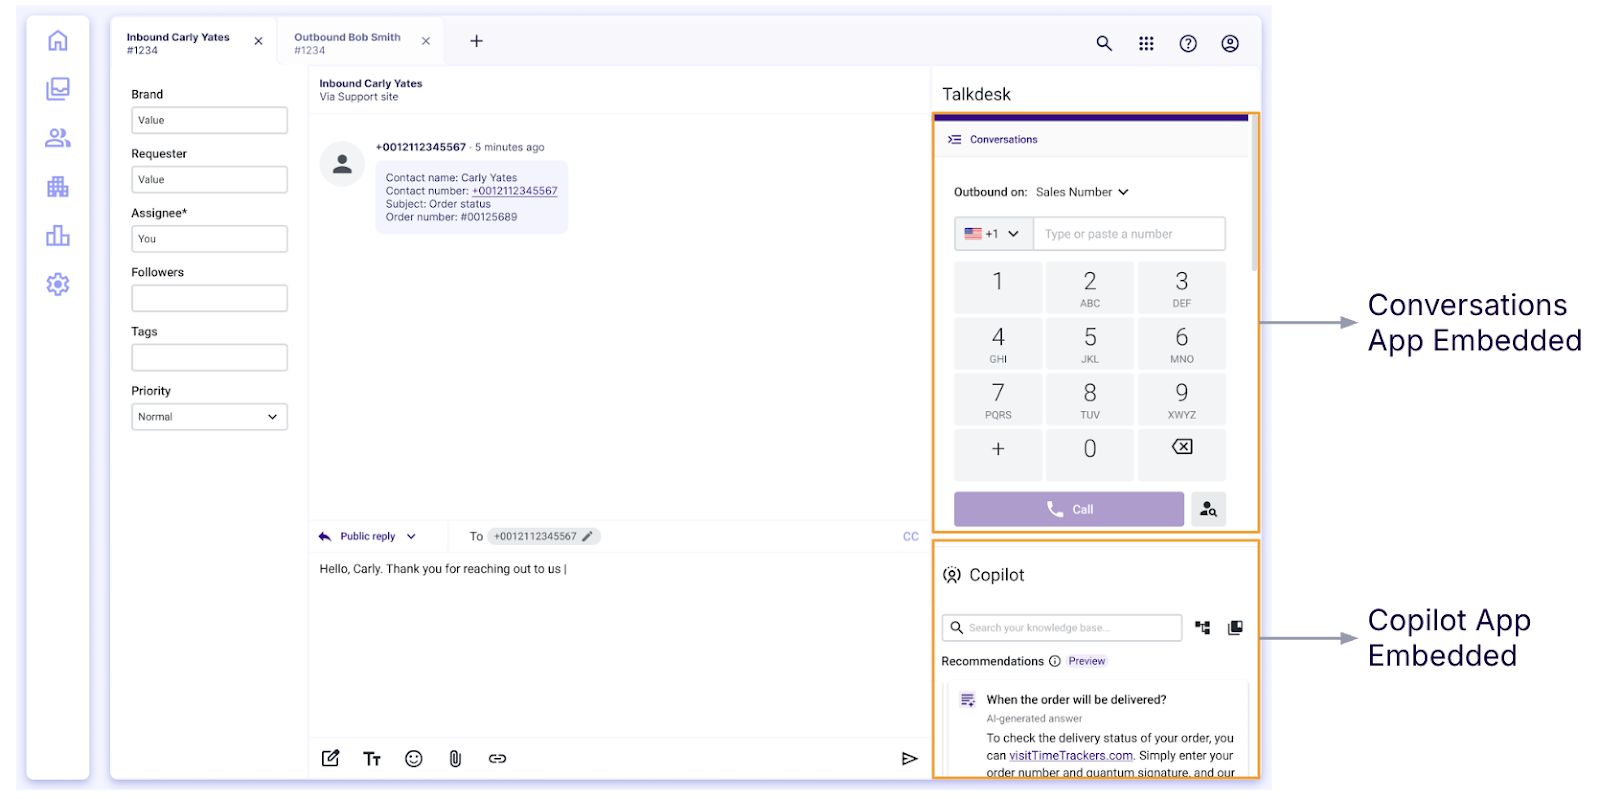Open the Priority dropdown set to Normal

[x=209, y=417]
